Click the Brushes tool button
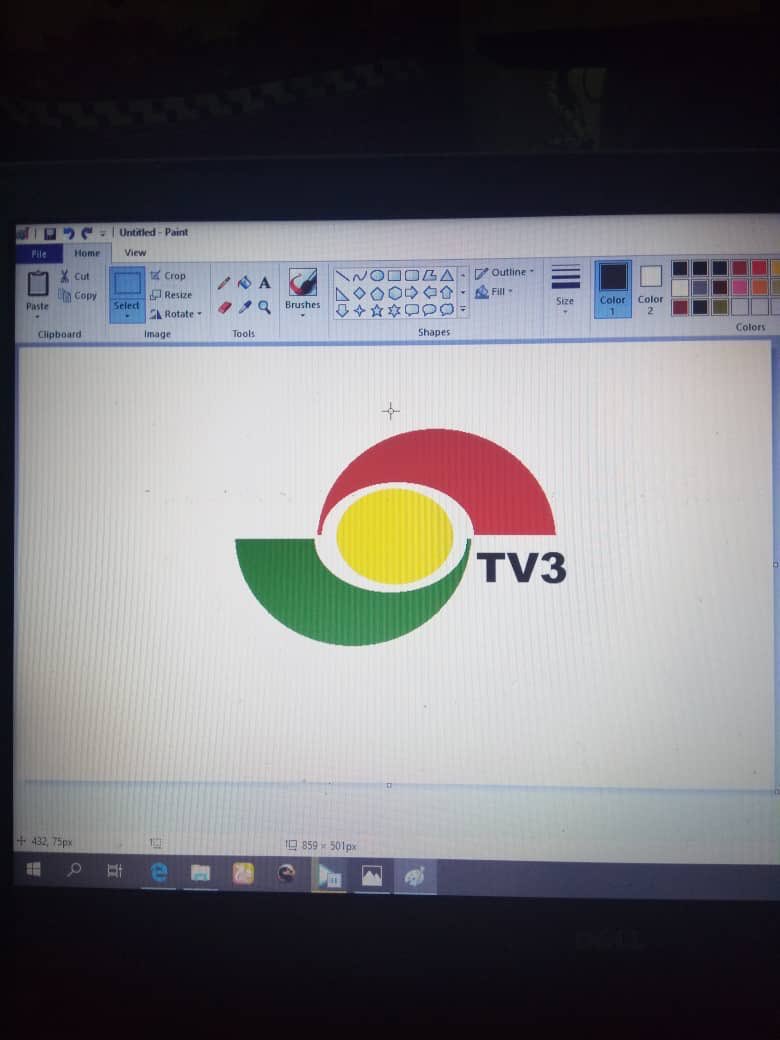The width and height of the screenshot is (780, 1040). (x=302, y=289)
